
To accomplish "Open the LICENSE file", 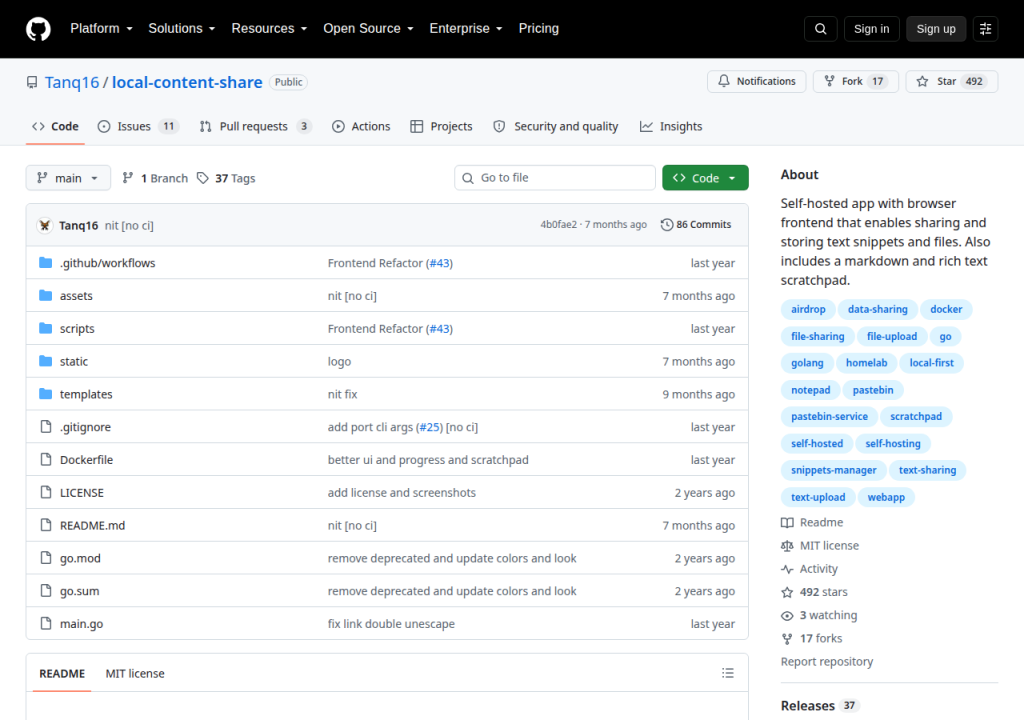I will tap(82, 492).
